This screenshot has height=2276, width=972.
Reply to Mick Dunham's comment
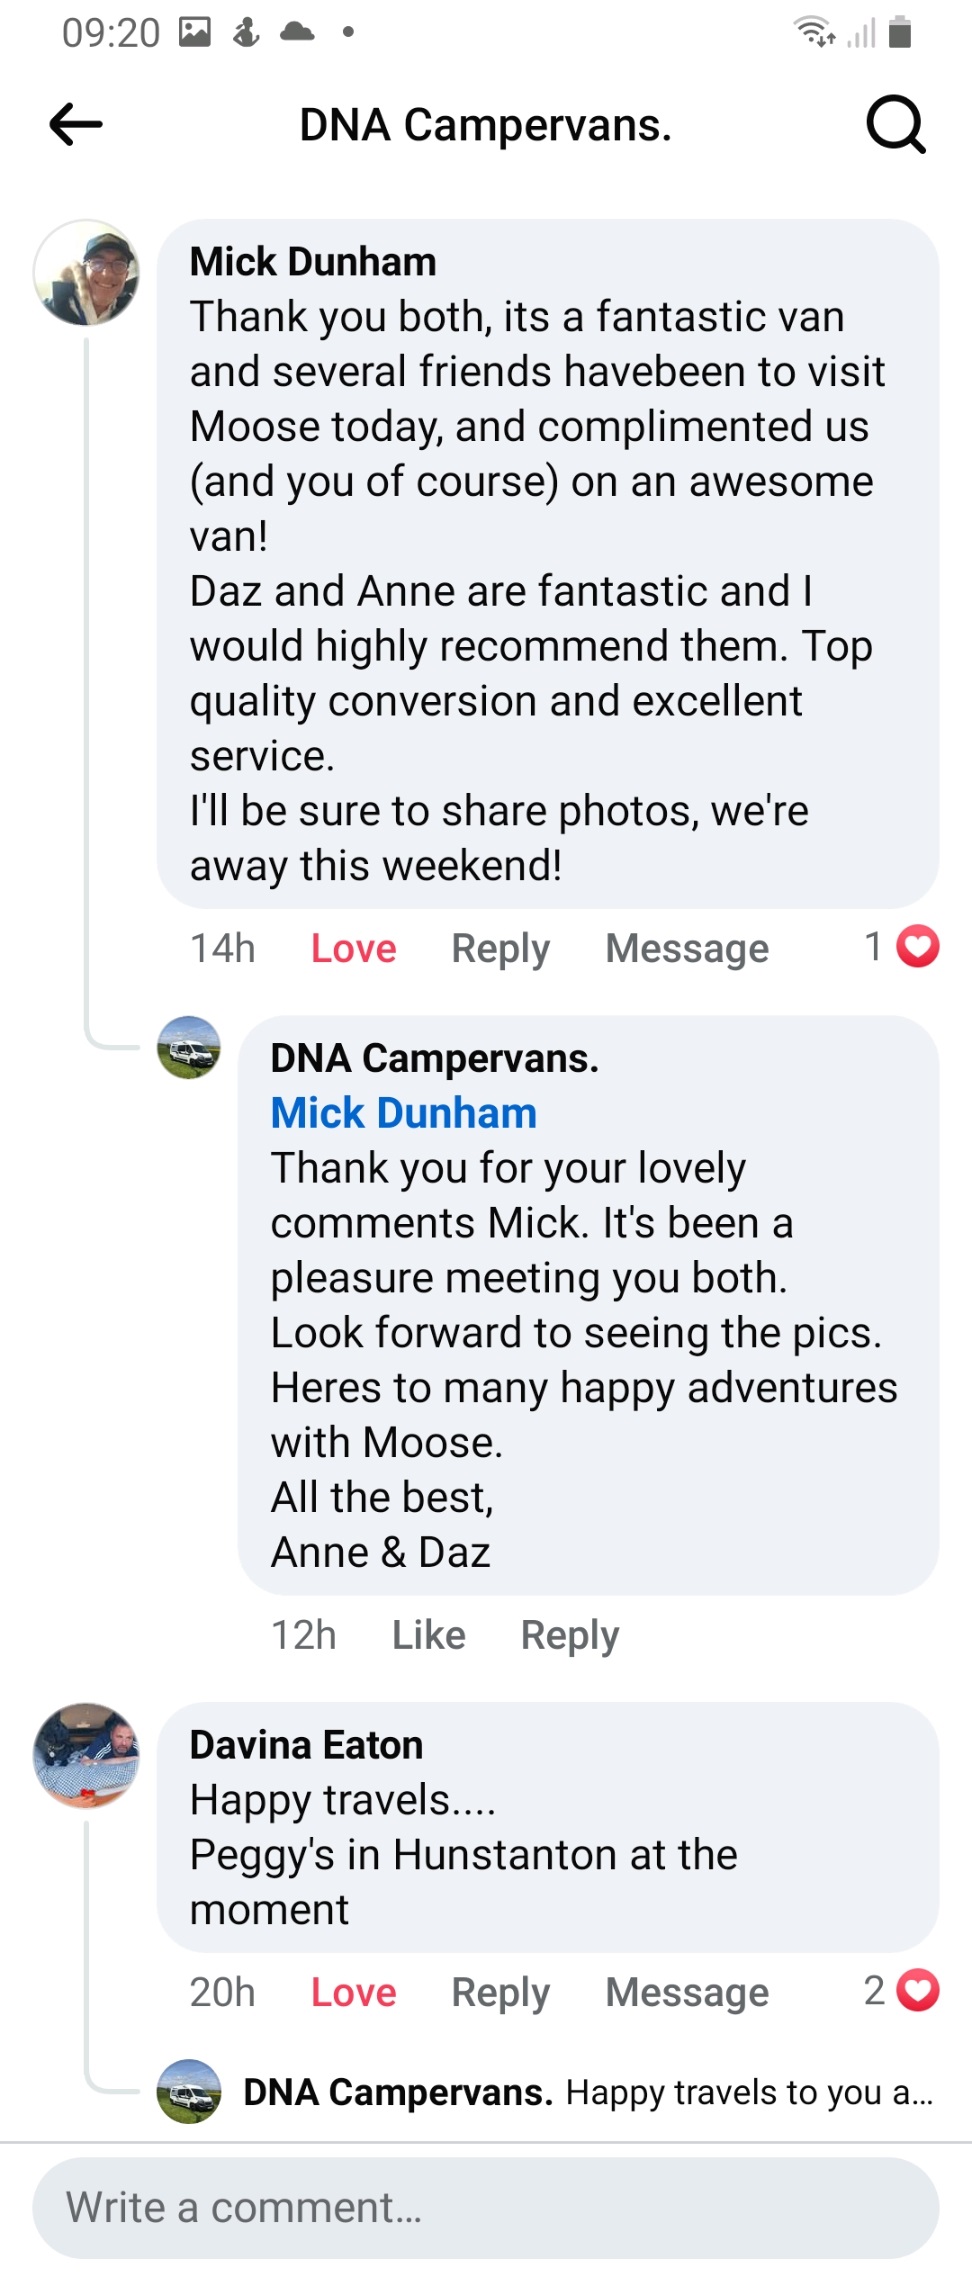(x=500, y=948)
